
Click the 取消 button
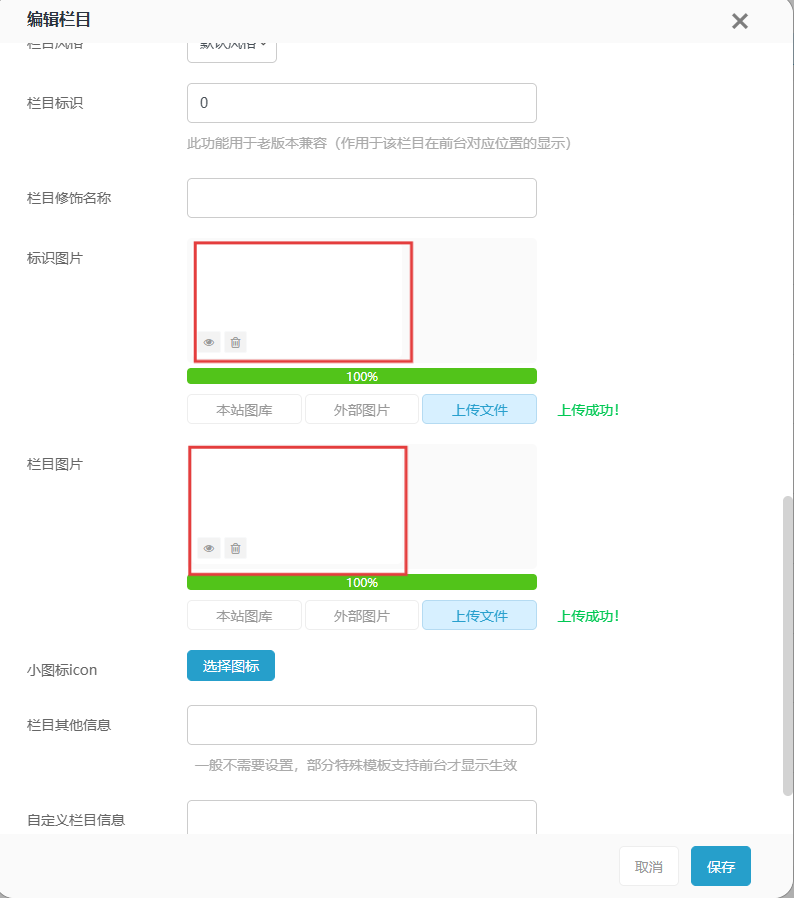(649, 866)
